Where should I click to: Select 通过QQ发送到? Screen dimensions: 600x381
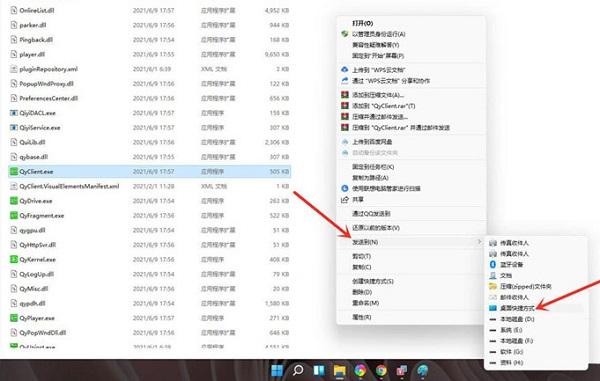tap(371, 213)
